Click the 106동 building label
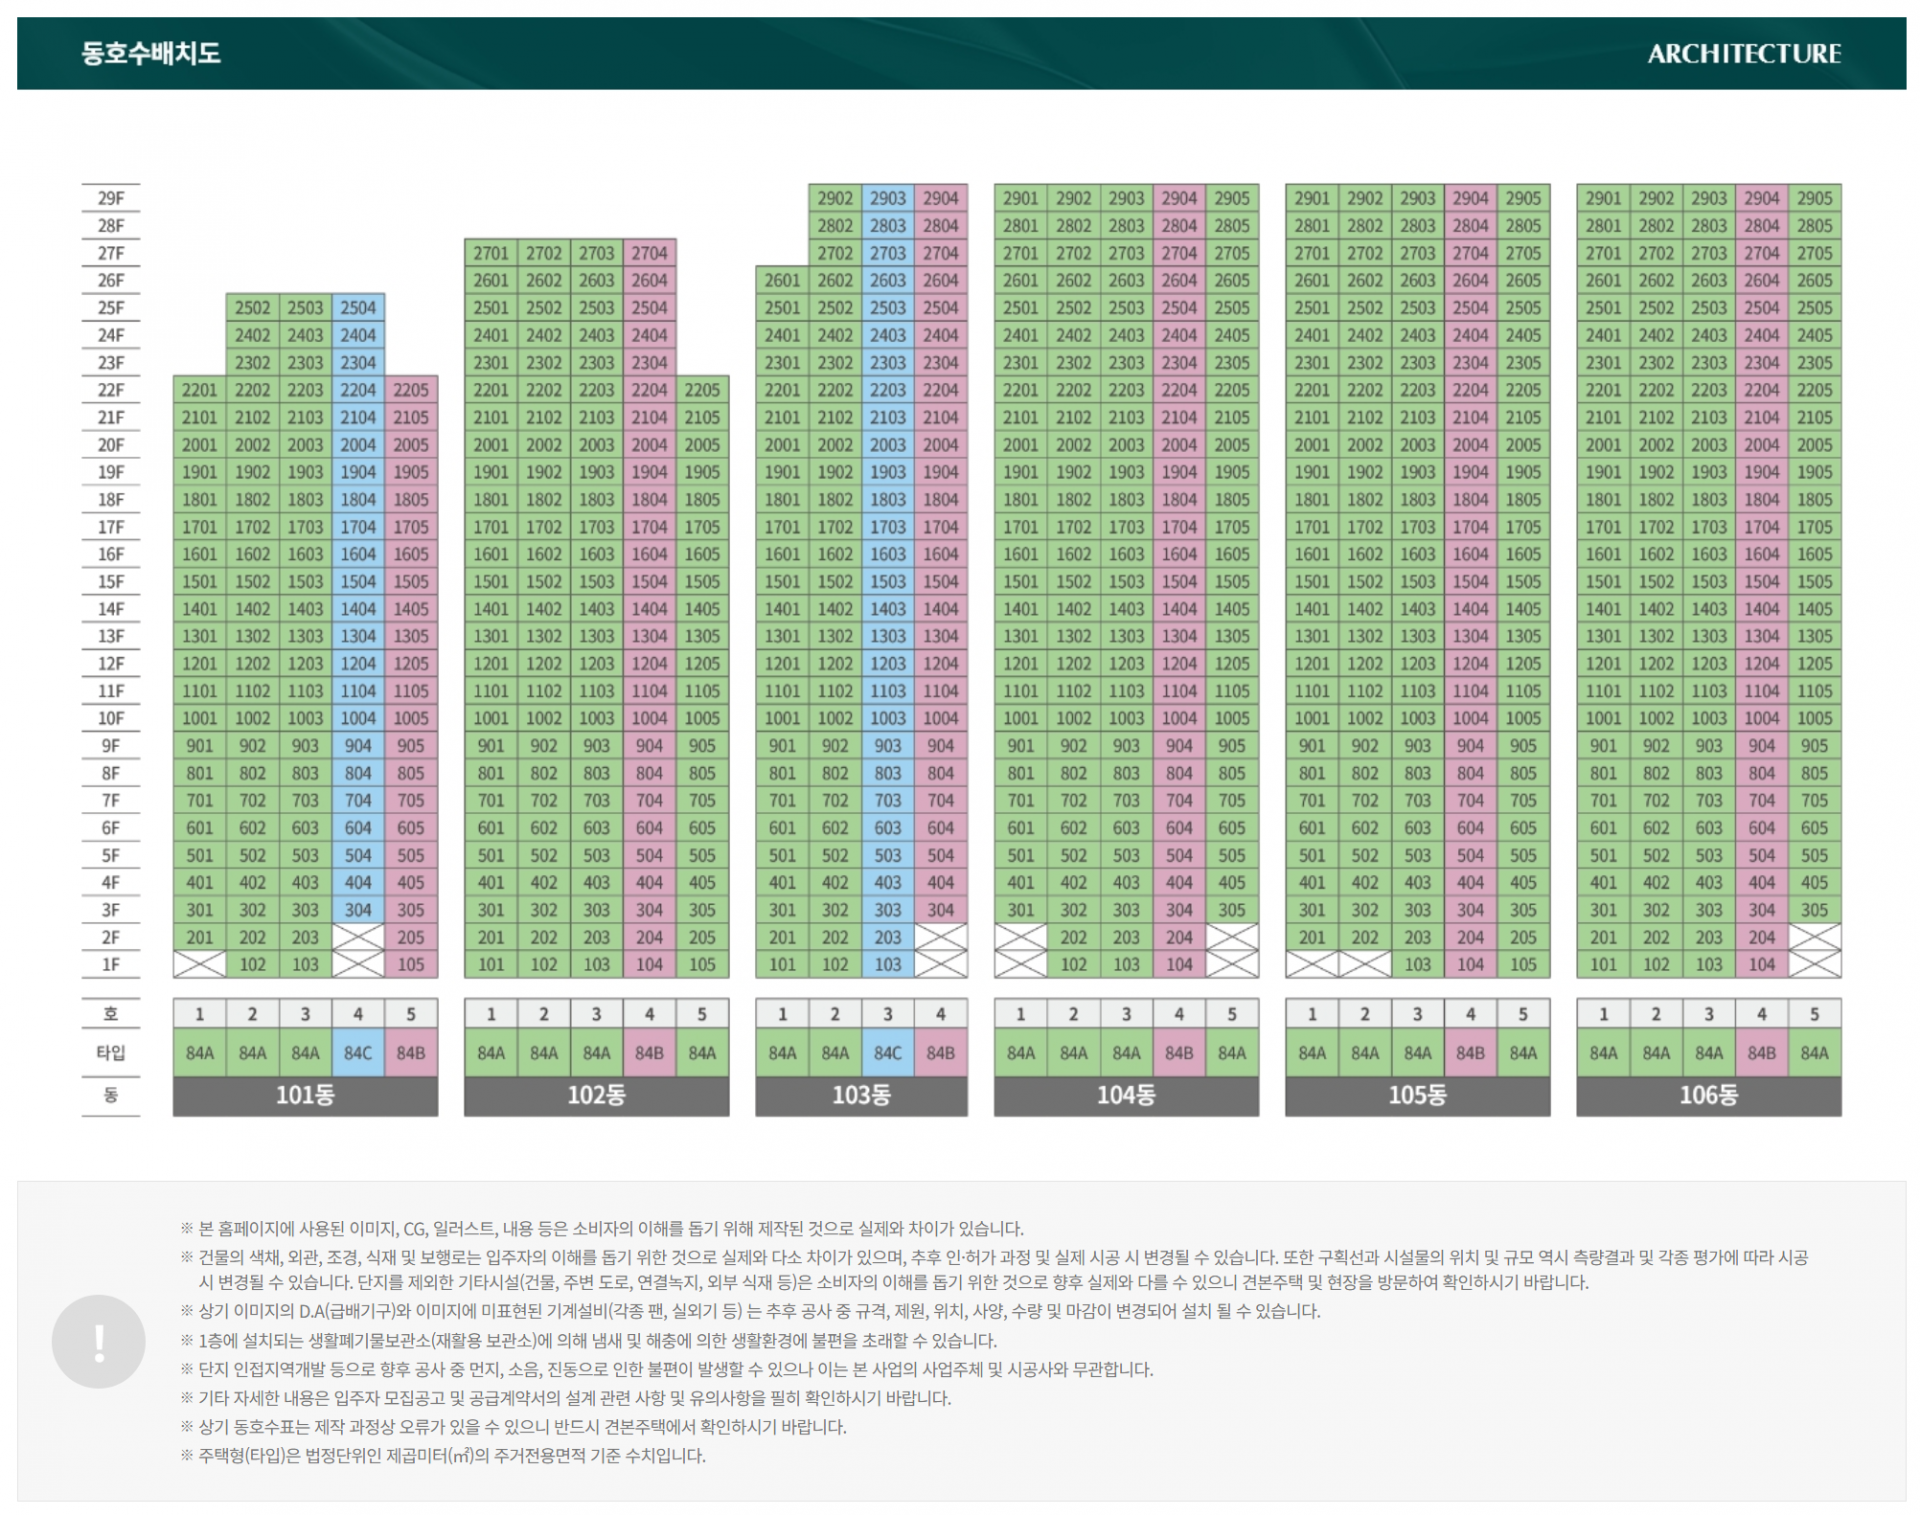The width and height of the screenshot is (1920, 1515). (x=1708, y=1095)
